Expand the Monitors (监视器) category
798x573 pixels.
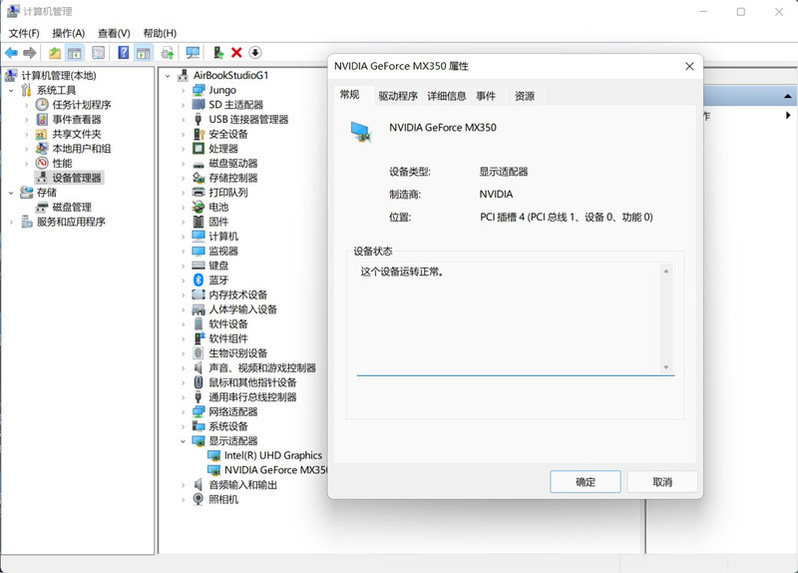coord(183,251)
